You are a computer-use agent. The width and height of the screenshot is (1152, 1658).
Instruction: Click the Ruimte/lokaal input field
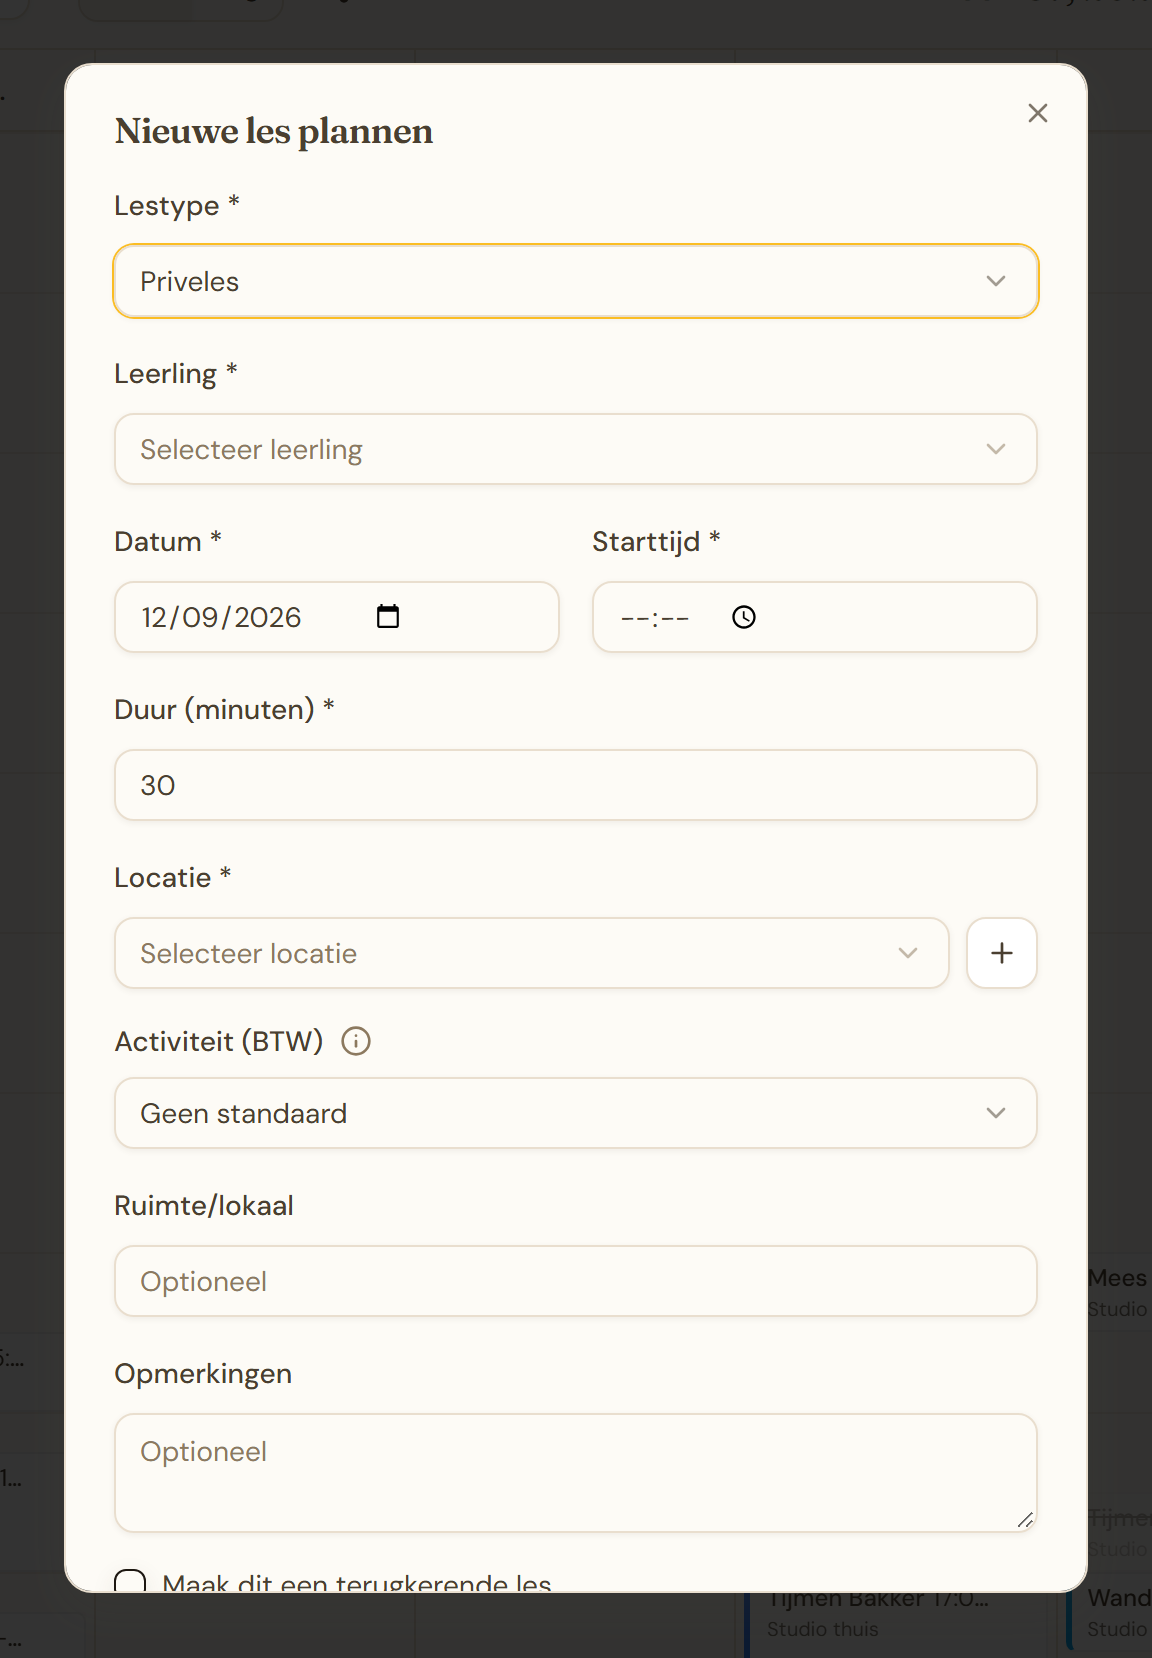(x=576, y=1281)
